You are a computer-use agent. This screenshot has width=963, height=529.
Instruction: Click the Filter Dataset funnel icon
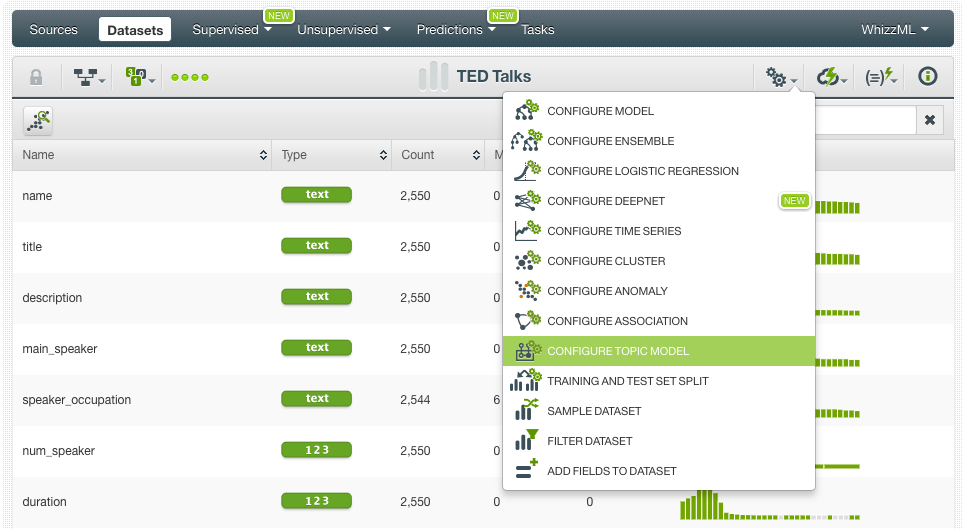(x=527, y=441)
